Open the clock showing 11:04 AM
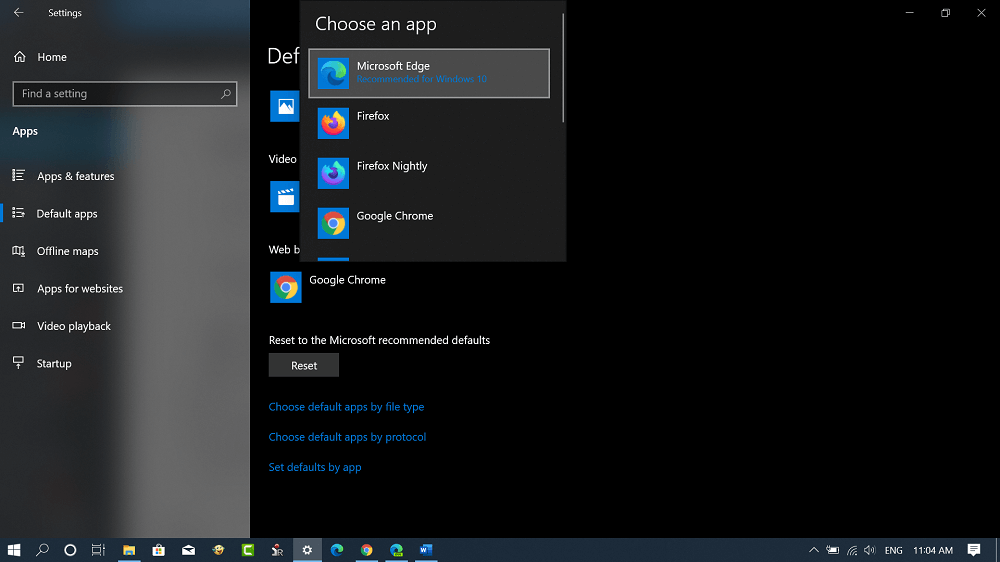Viewport: 1000px width, 562px height. (x=933, y=550)
